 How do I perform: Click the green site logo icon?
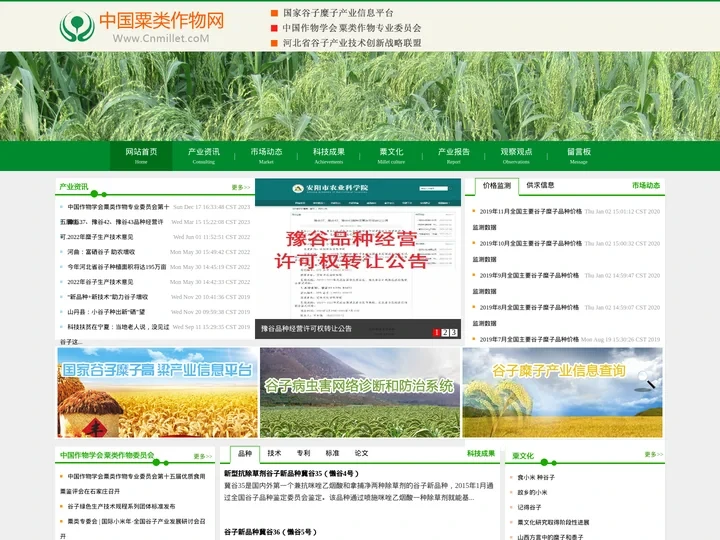(77, 26)
